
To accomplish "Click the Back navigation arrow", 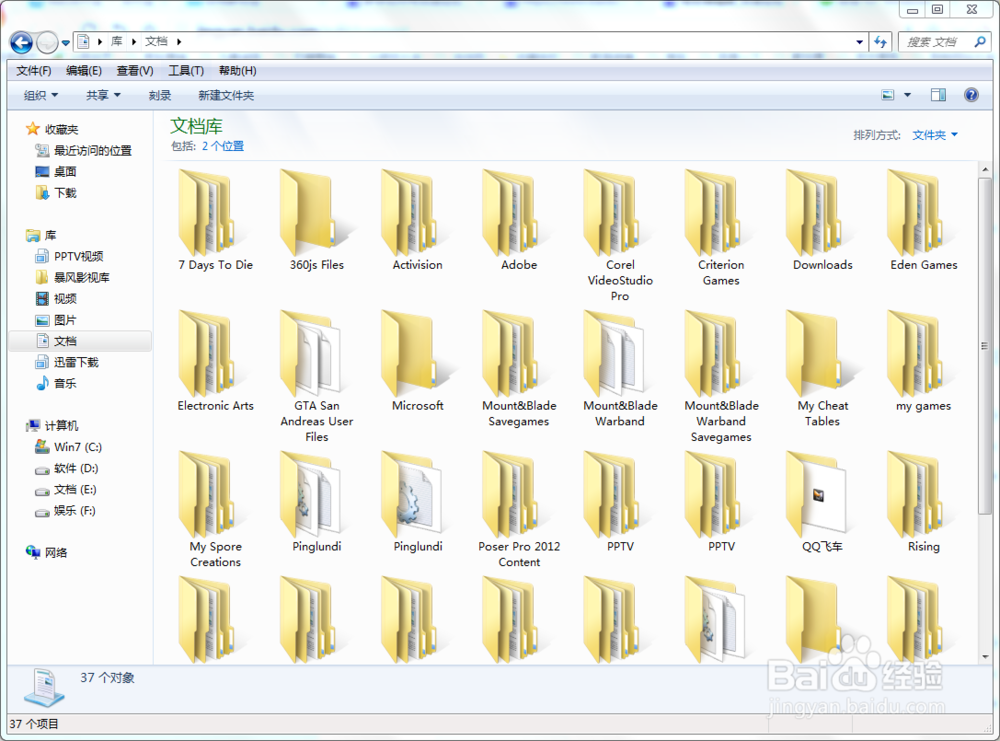I will coord(21,43).
